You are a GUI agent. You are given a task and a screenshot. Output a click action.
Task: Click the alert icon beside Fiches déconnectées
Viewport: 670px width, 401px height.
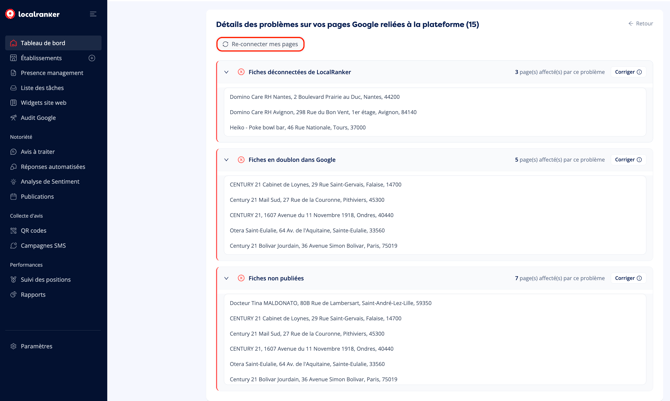tap(241, 72)
